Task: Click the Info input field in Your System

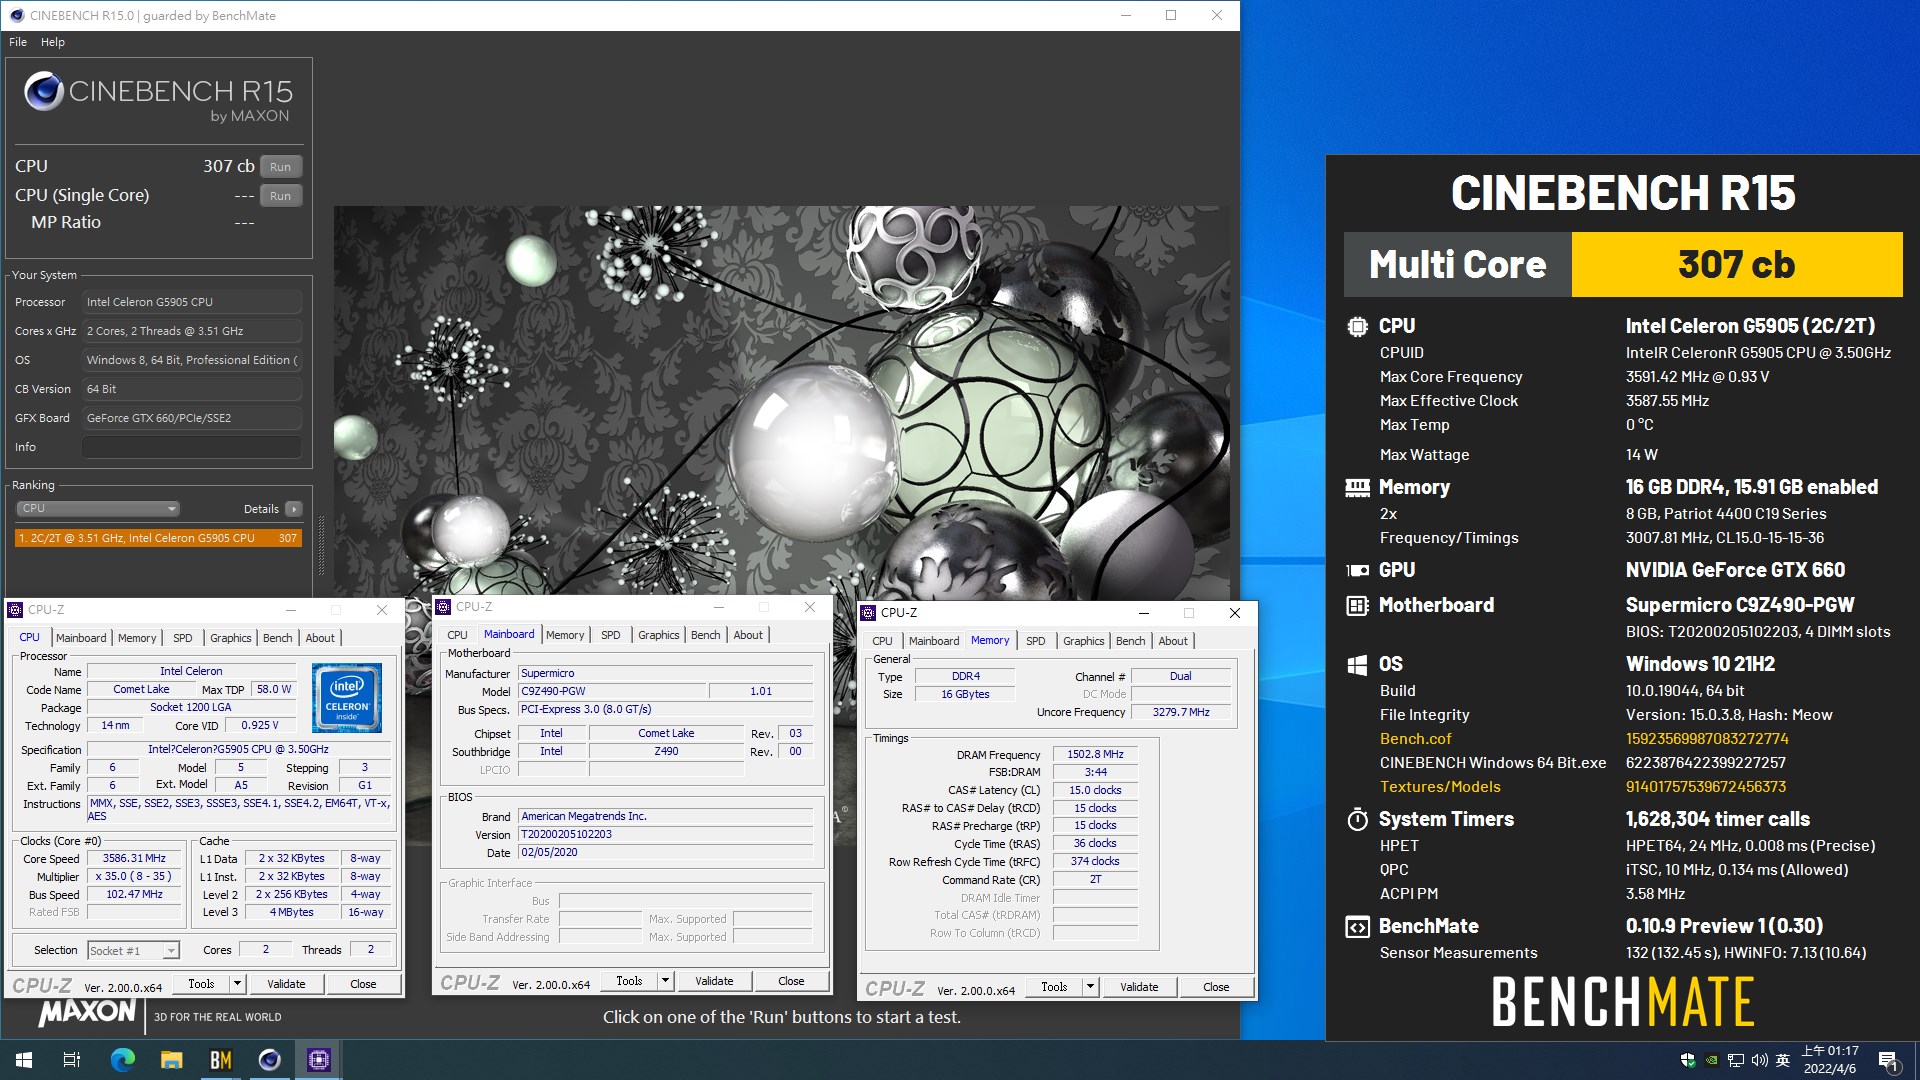Action: (x=192, y=447)
